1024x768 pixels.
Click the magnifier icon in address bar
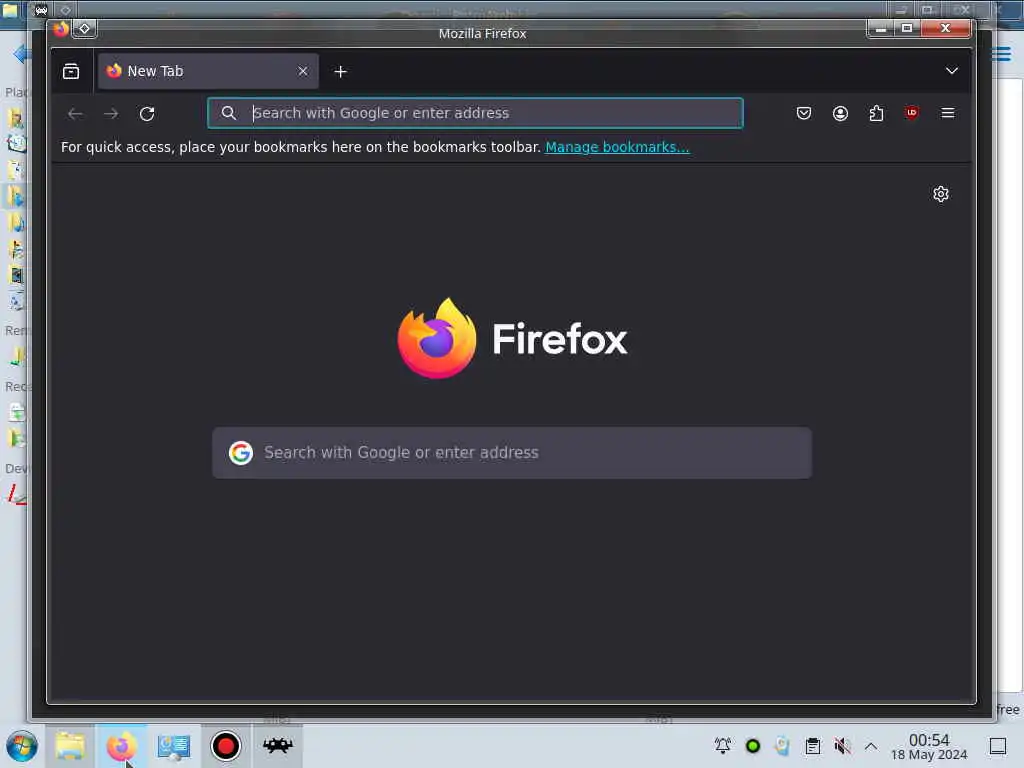(x=229, y=113)
